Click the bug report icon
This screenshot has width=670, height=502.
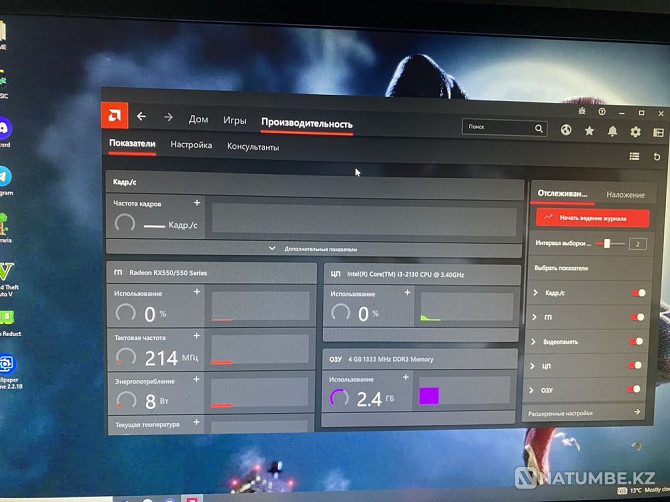click(x=582, y=111)
